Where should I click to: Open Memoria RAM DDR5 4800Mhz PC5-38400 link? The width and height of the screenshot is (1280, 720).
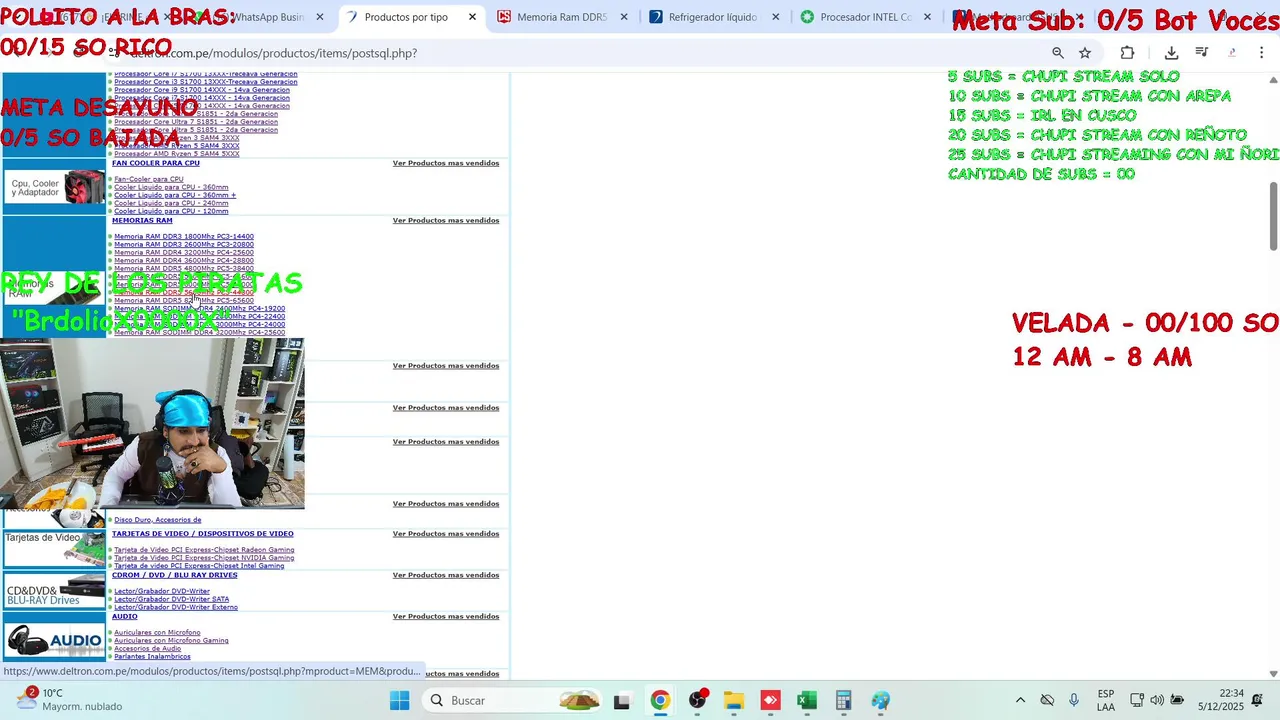184,269
